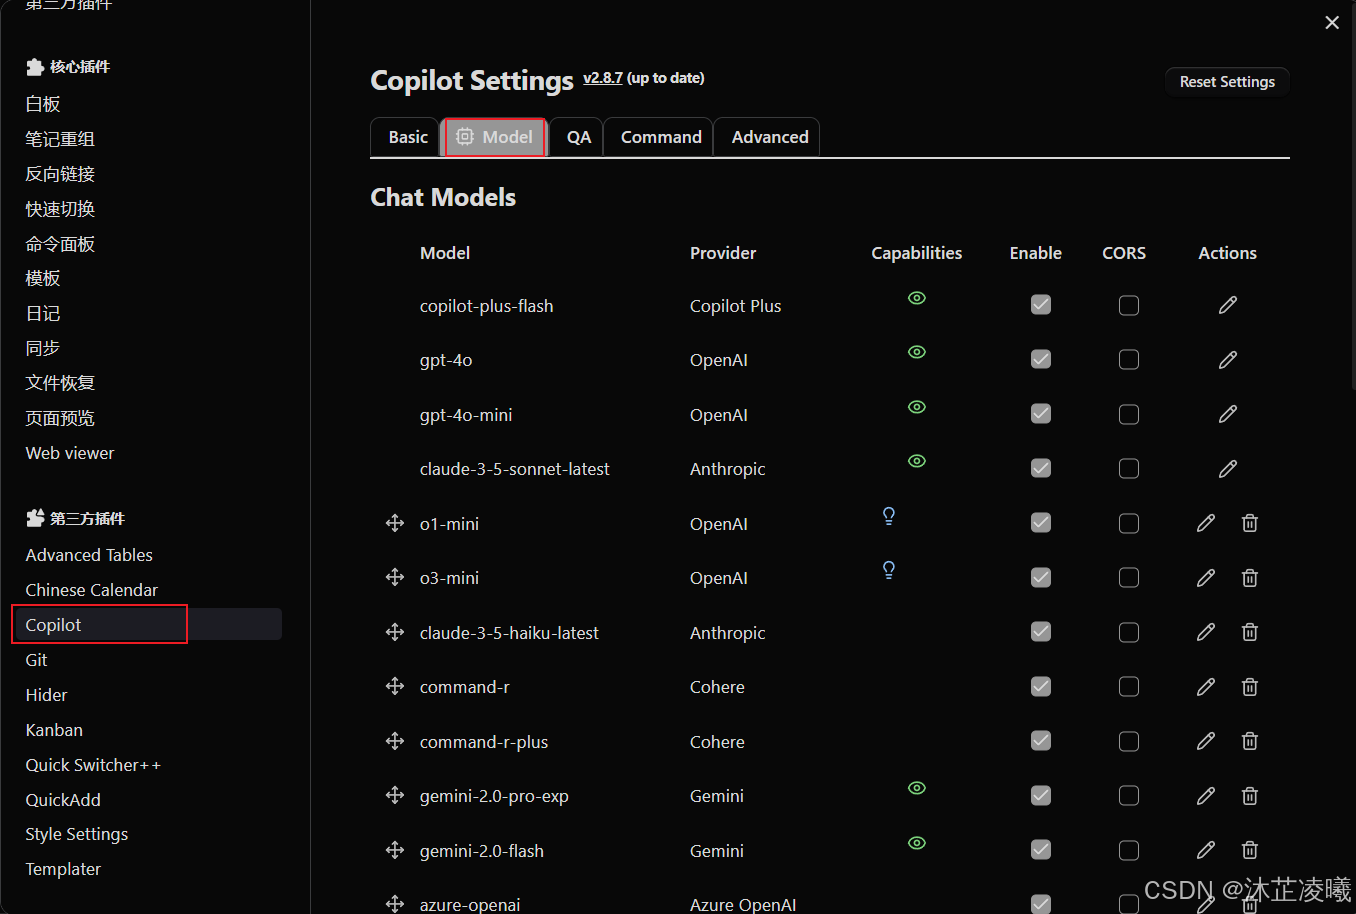Screen dimensions: 1356x914
Task: Enable CORS for claude-3-5-sonnet-latest
Action: tap(1129, 468)
